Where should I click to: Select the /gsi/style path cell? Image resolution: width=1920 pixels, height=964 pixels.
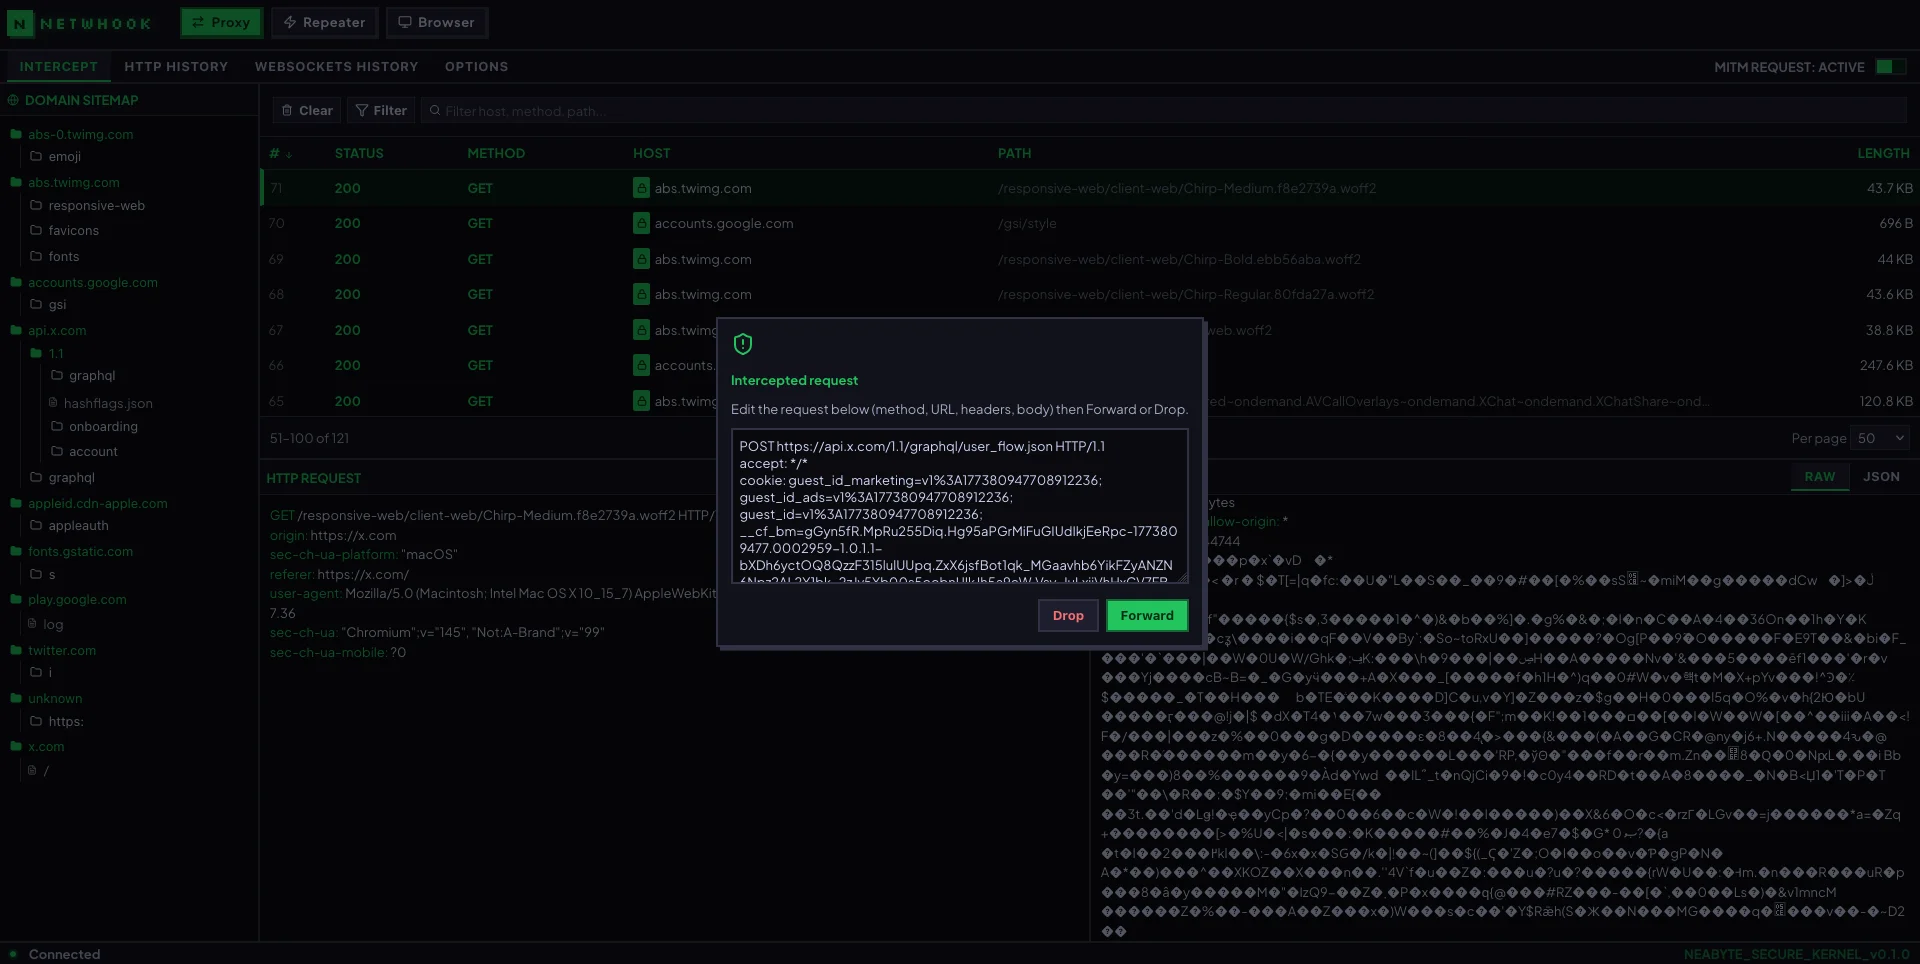(1027, 223)
